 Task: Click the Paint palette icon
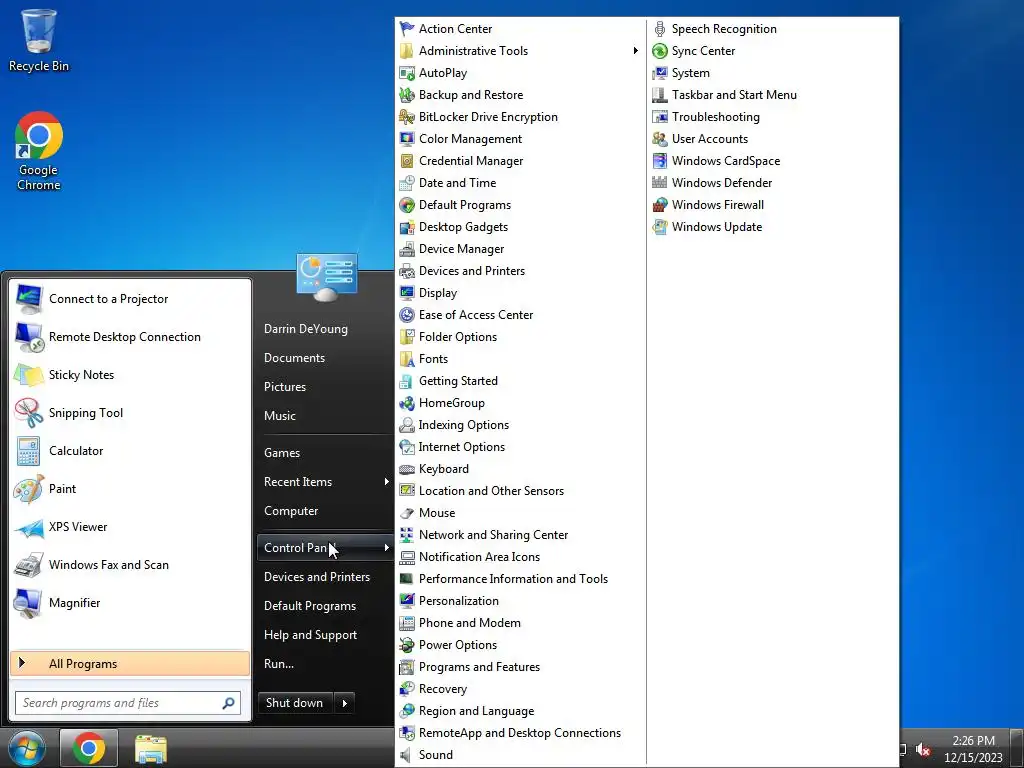29,488
